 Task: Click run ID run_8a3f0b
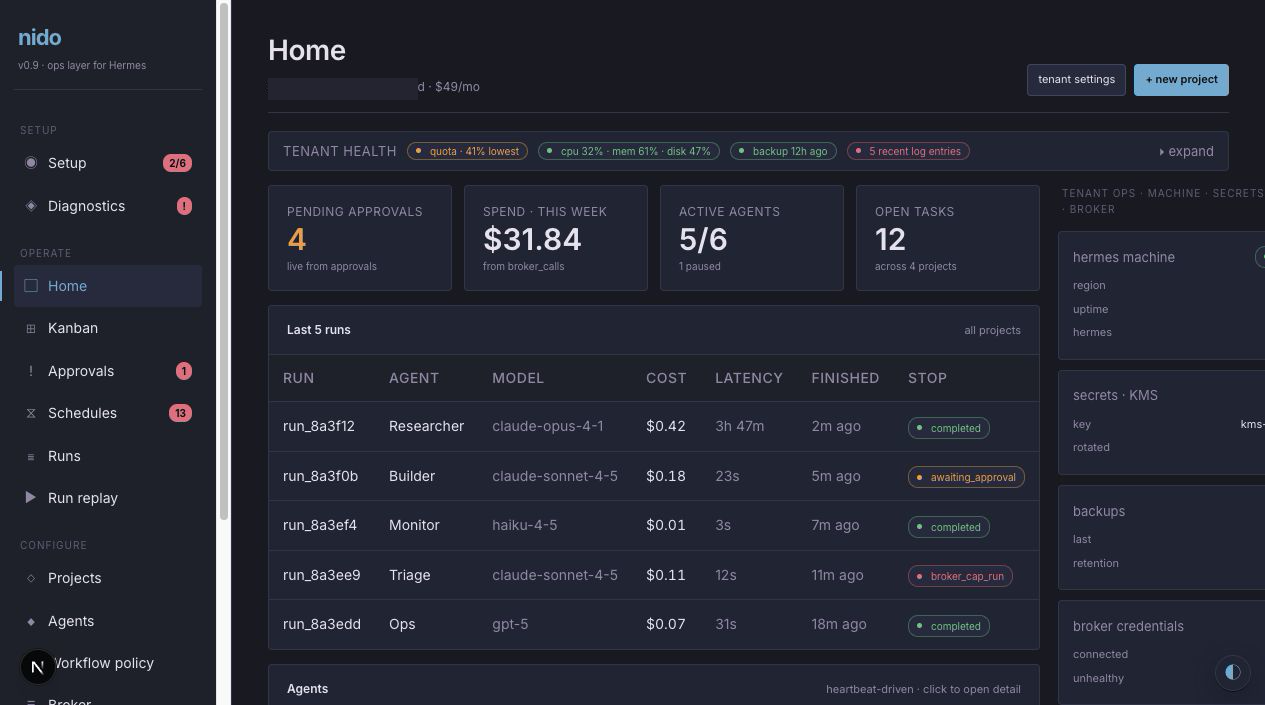320,476
